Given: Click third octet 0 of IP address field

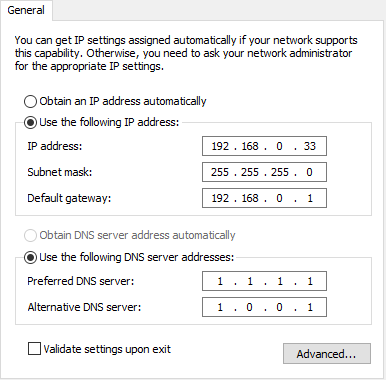Looking at the screenshot, I should click(279, 146).
